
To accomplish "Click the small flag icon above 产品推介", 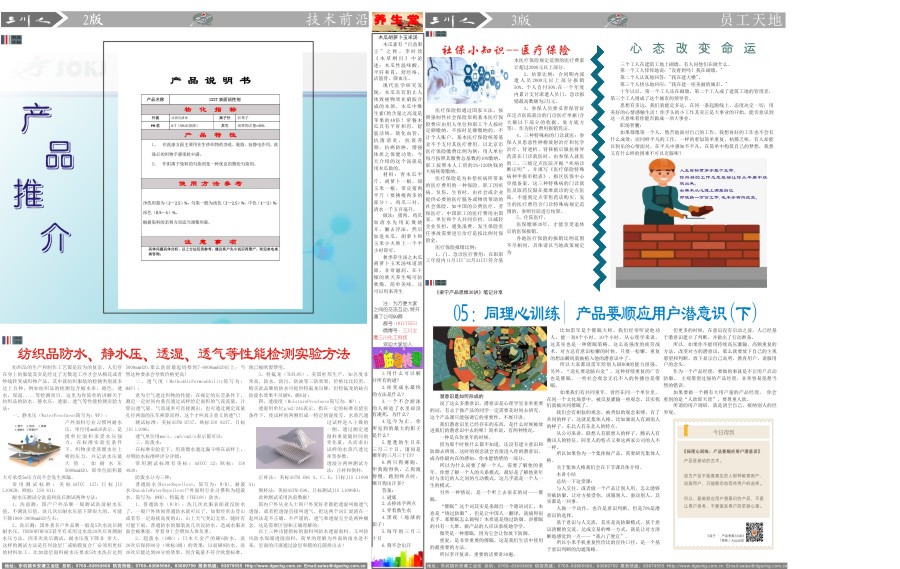I will [x=12, y=40].
